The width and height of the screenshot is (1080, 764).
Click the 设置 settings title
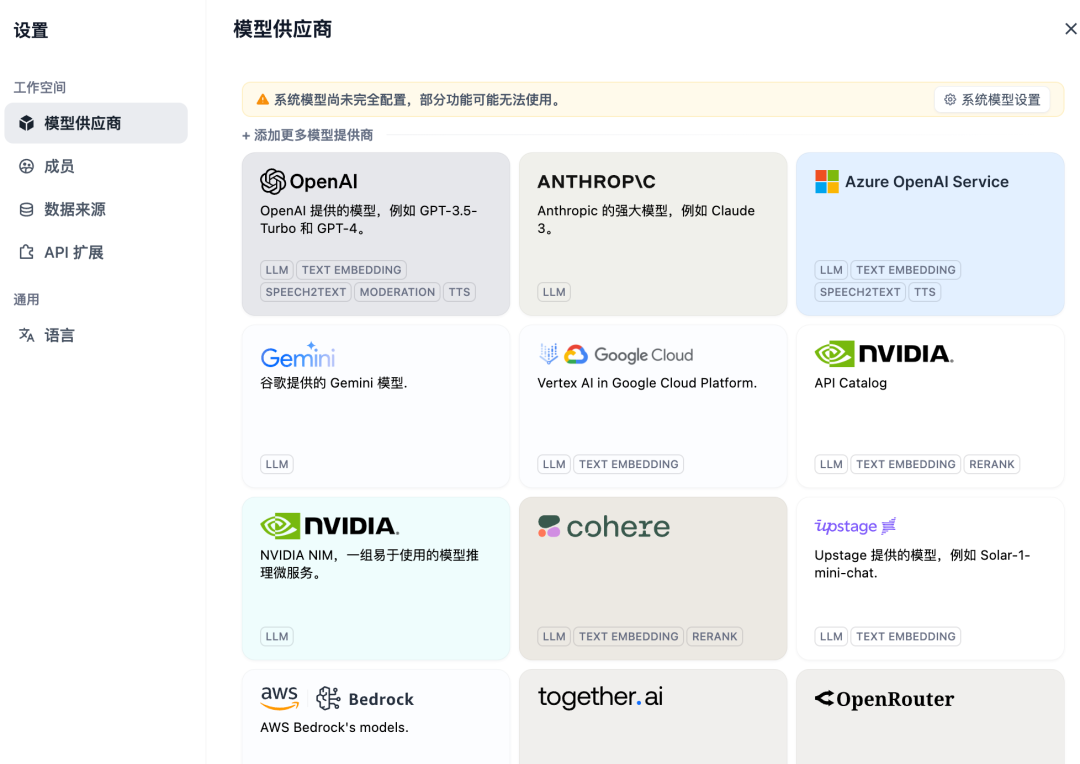[x=31, y=30]
